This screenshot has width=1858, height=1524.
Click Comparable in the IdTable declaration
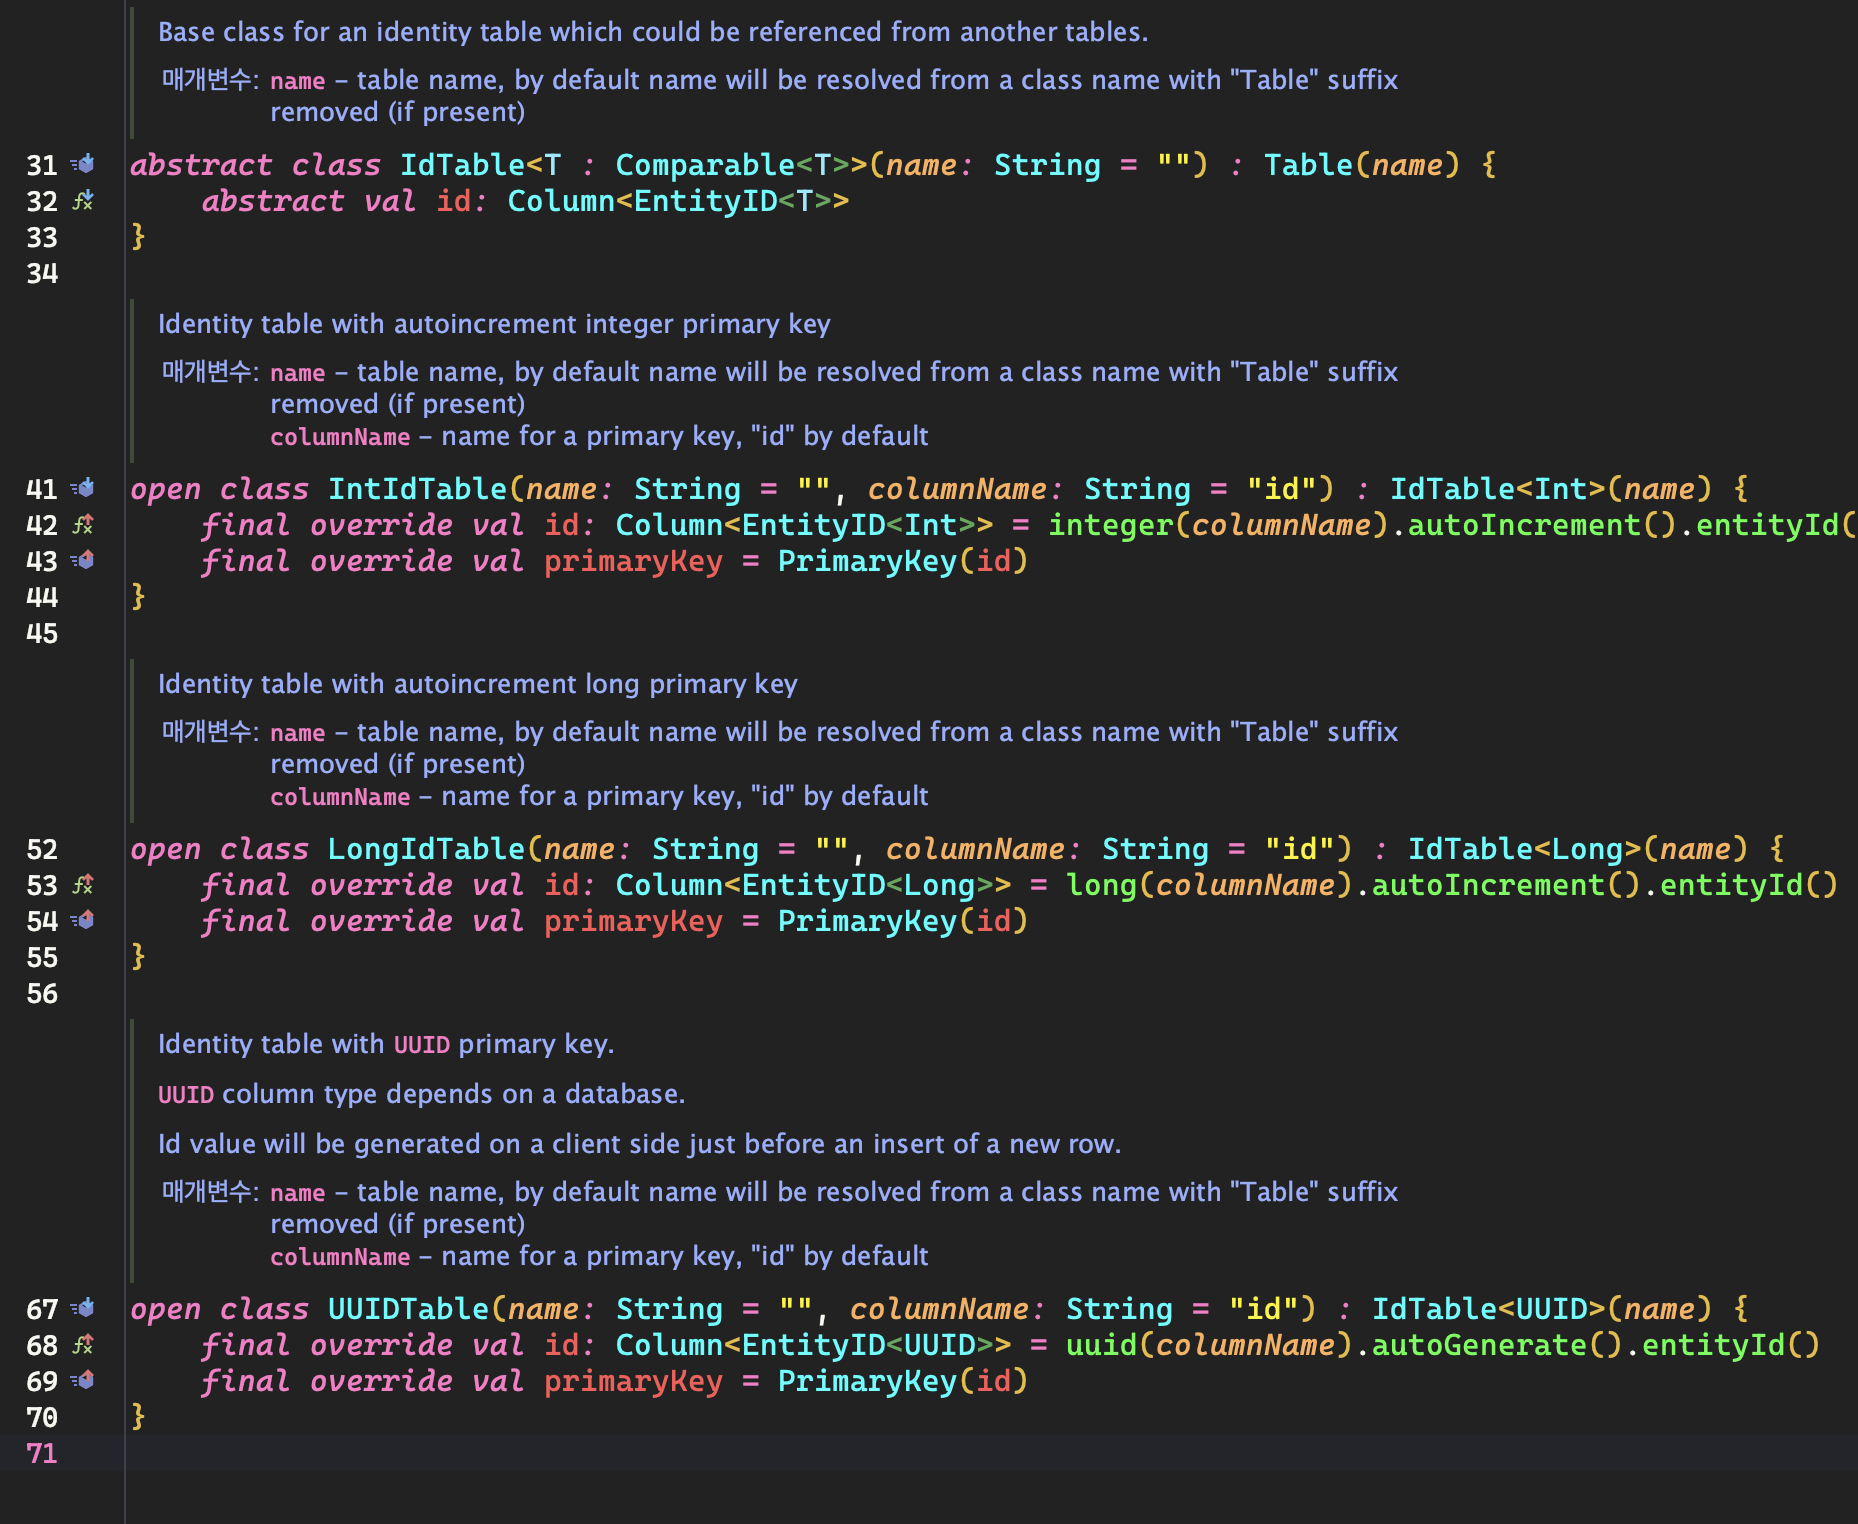pyautogui.click(x=705, y=165)
